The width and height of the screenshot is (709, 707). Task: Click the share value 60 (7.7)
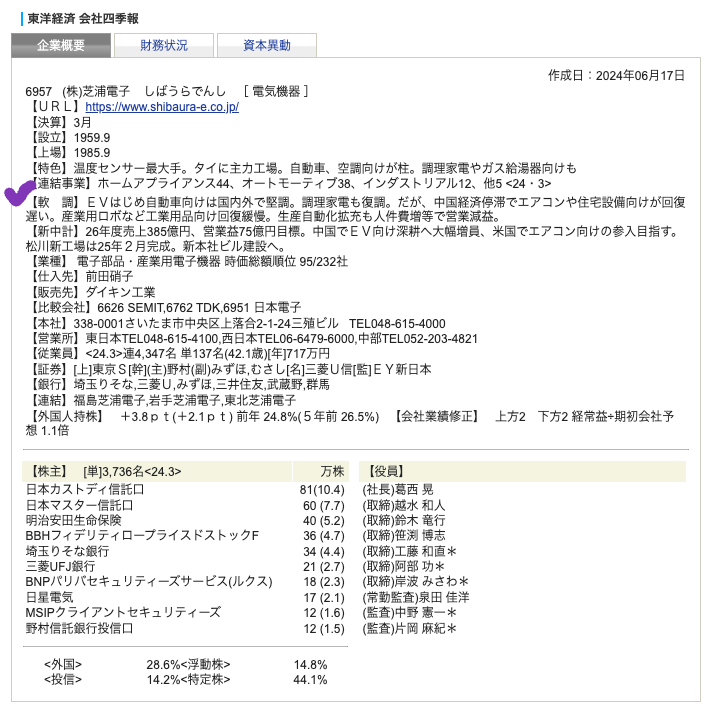point(324,505)
